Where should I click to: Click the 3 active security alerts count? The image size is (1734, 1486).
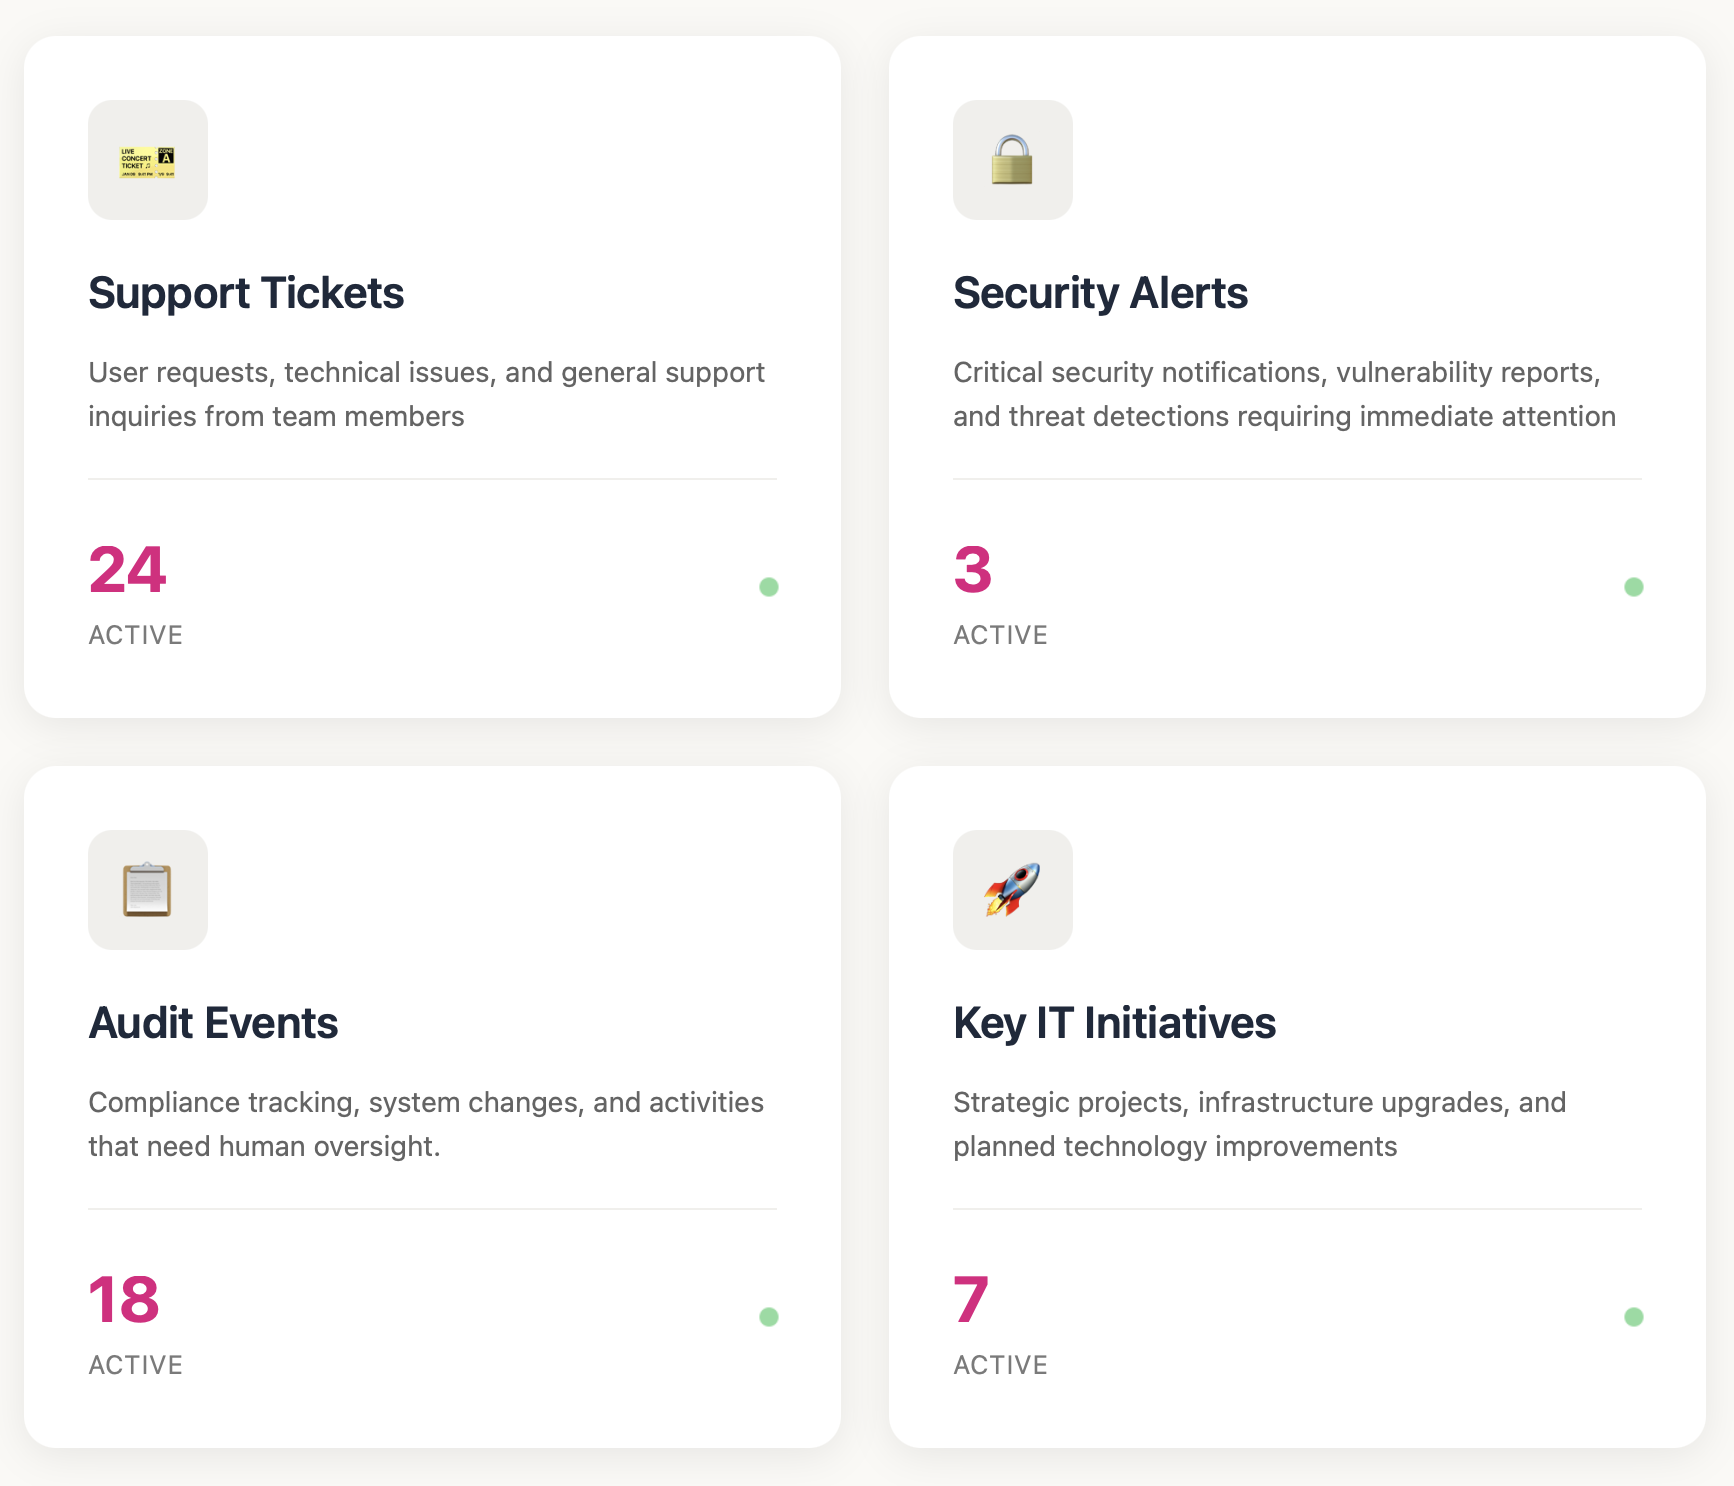point(972,570)
